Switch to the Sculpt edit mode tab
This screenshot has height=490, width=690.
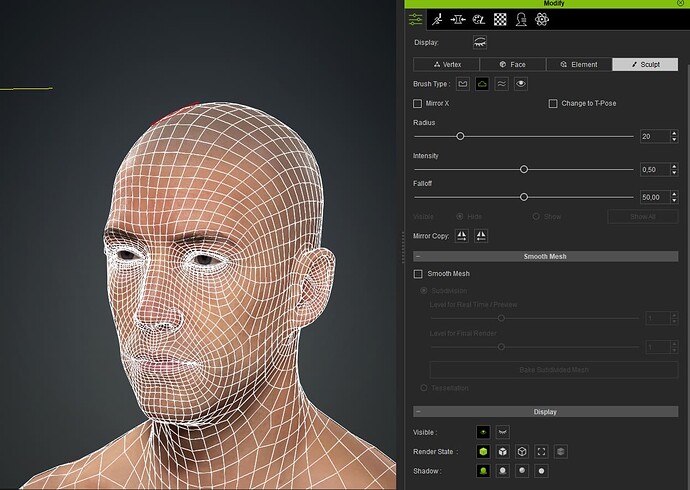pyautogui.click(x=645, y=65)
